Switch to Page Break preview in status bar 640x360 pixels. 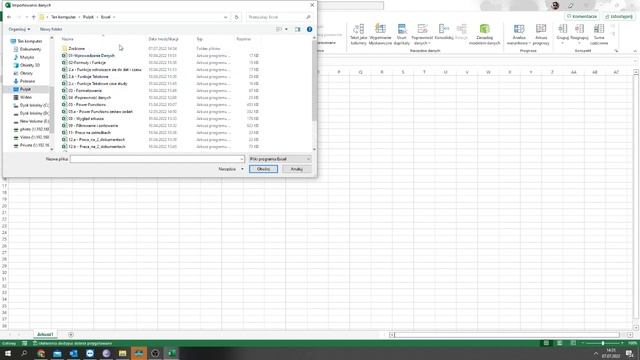coord(573,343)
